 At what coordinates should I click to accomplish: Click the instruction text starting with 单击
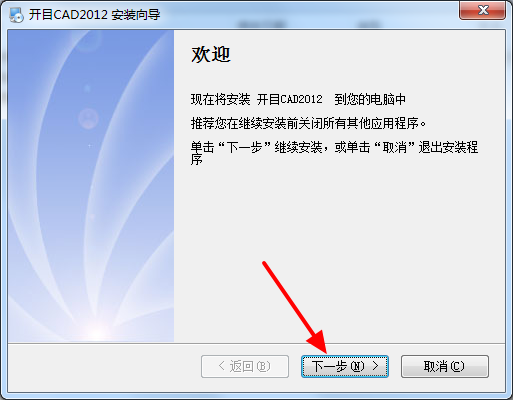coord(334,153)
